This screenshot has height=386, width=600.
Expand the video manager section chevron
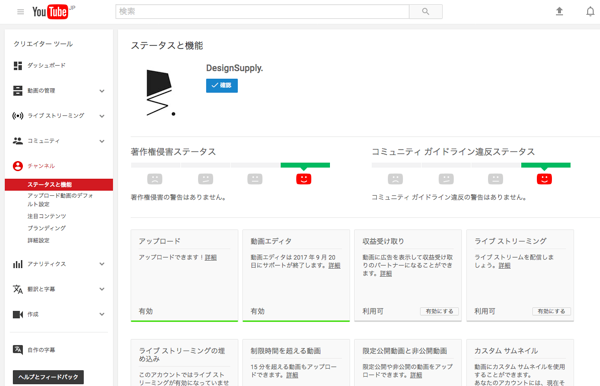coord(102,91)
